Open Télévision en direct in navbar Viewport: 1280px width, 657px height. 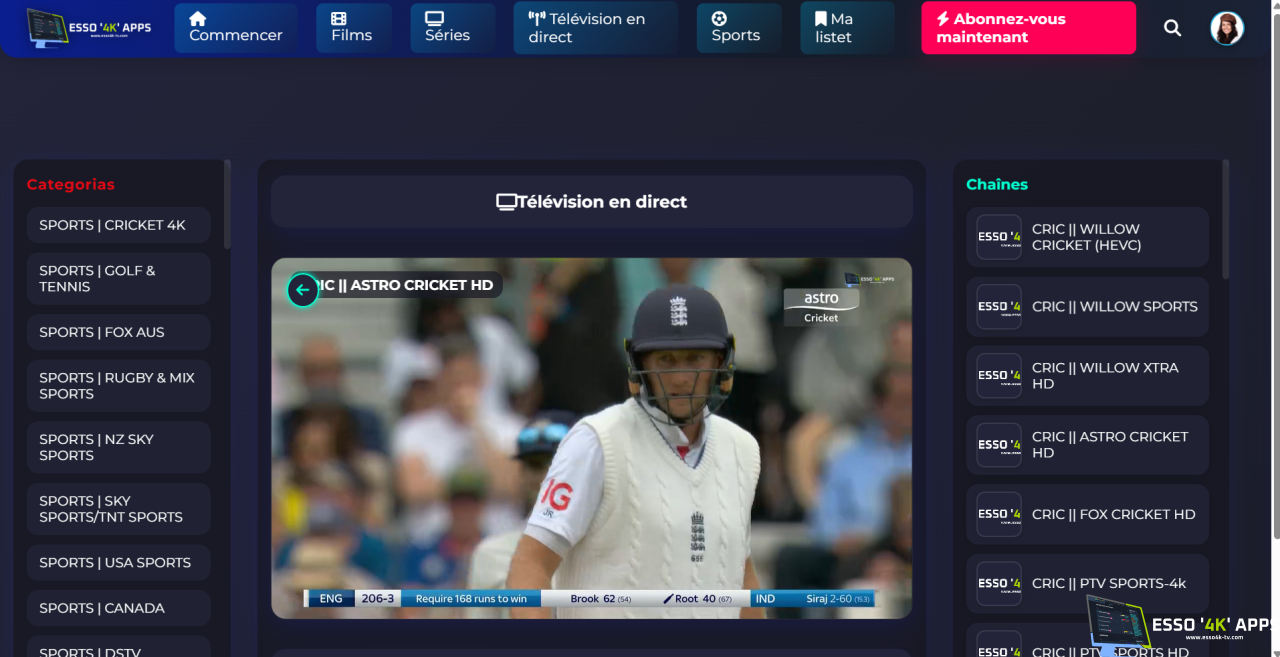(595, 28)
